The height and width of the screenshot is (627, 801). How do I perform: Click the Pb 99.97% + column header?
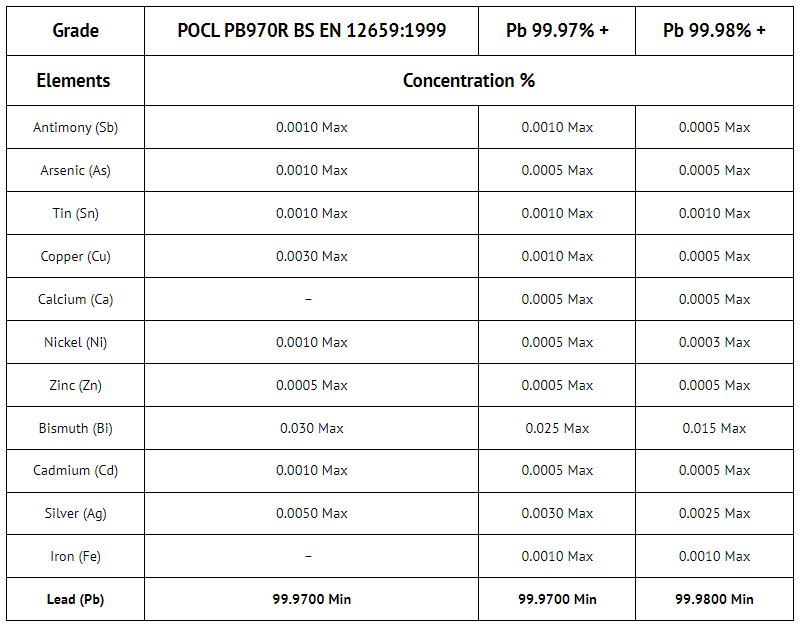point(557,30)
